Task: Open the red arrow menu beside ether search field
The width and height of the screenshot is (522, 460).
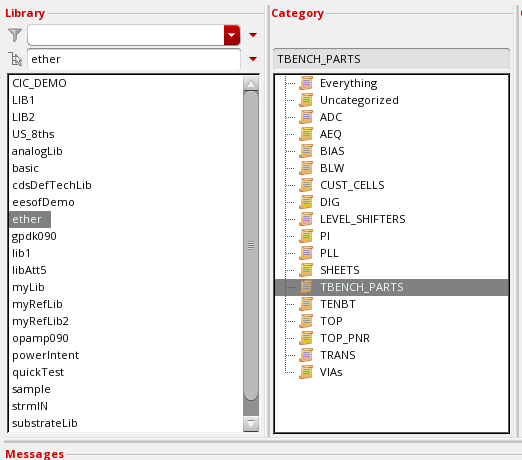Action: click(253, 59)
